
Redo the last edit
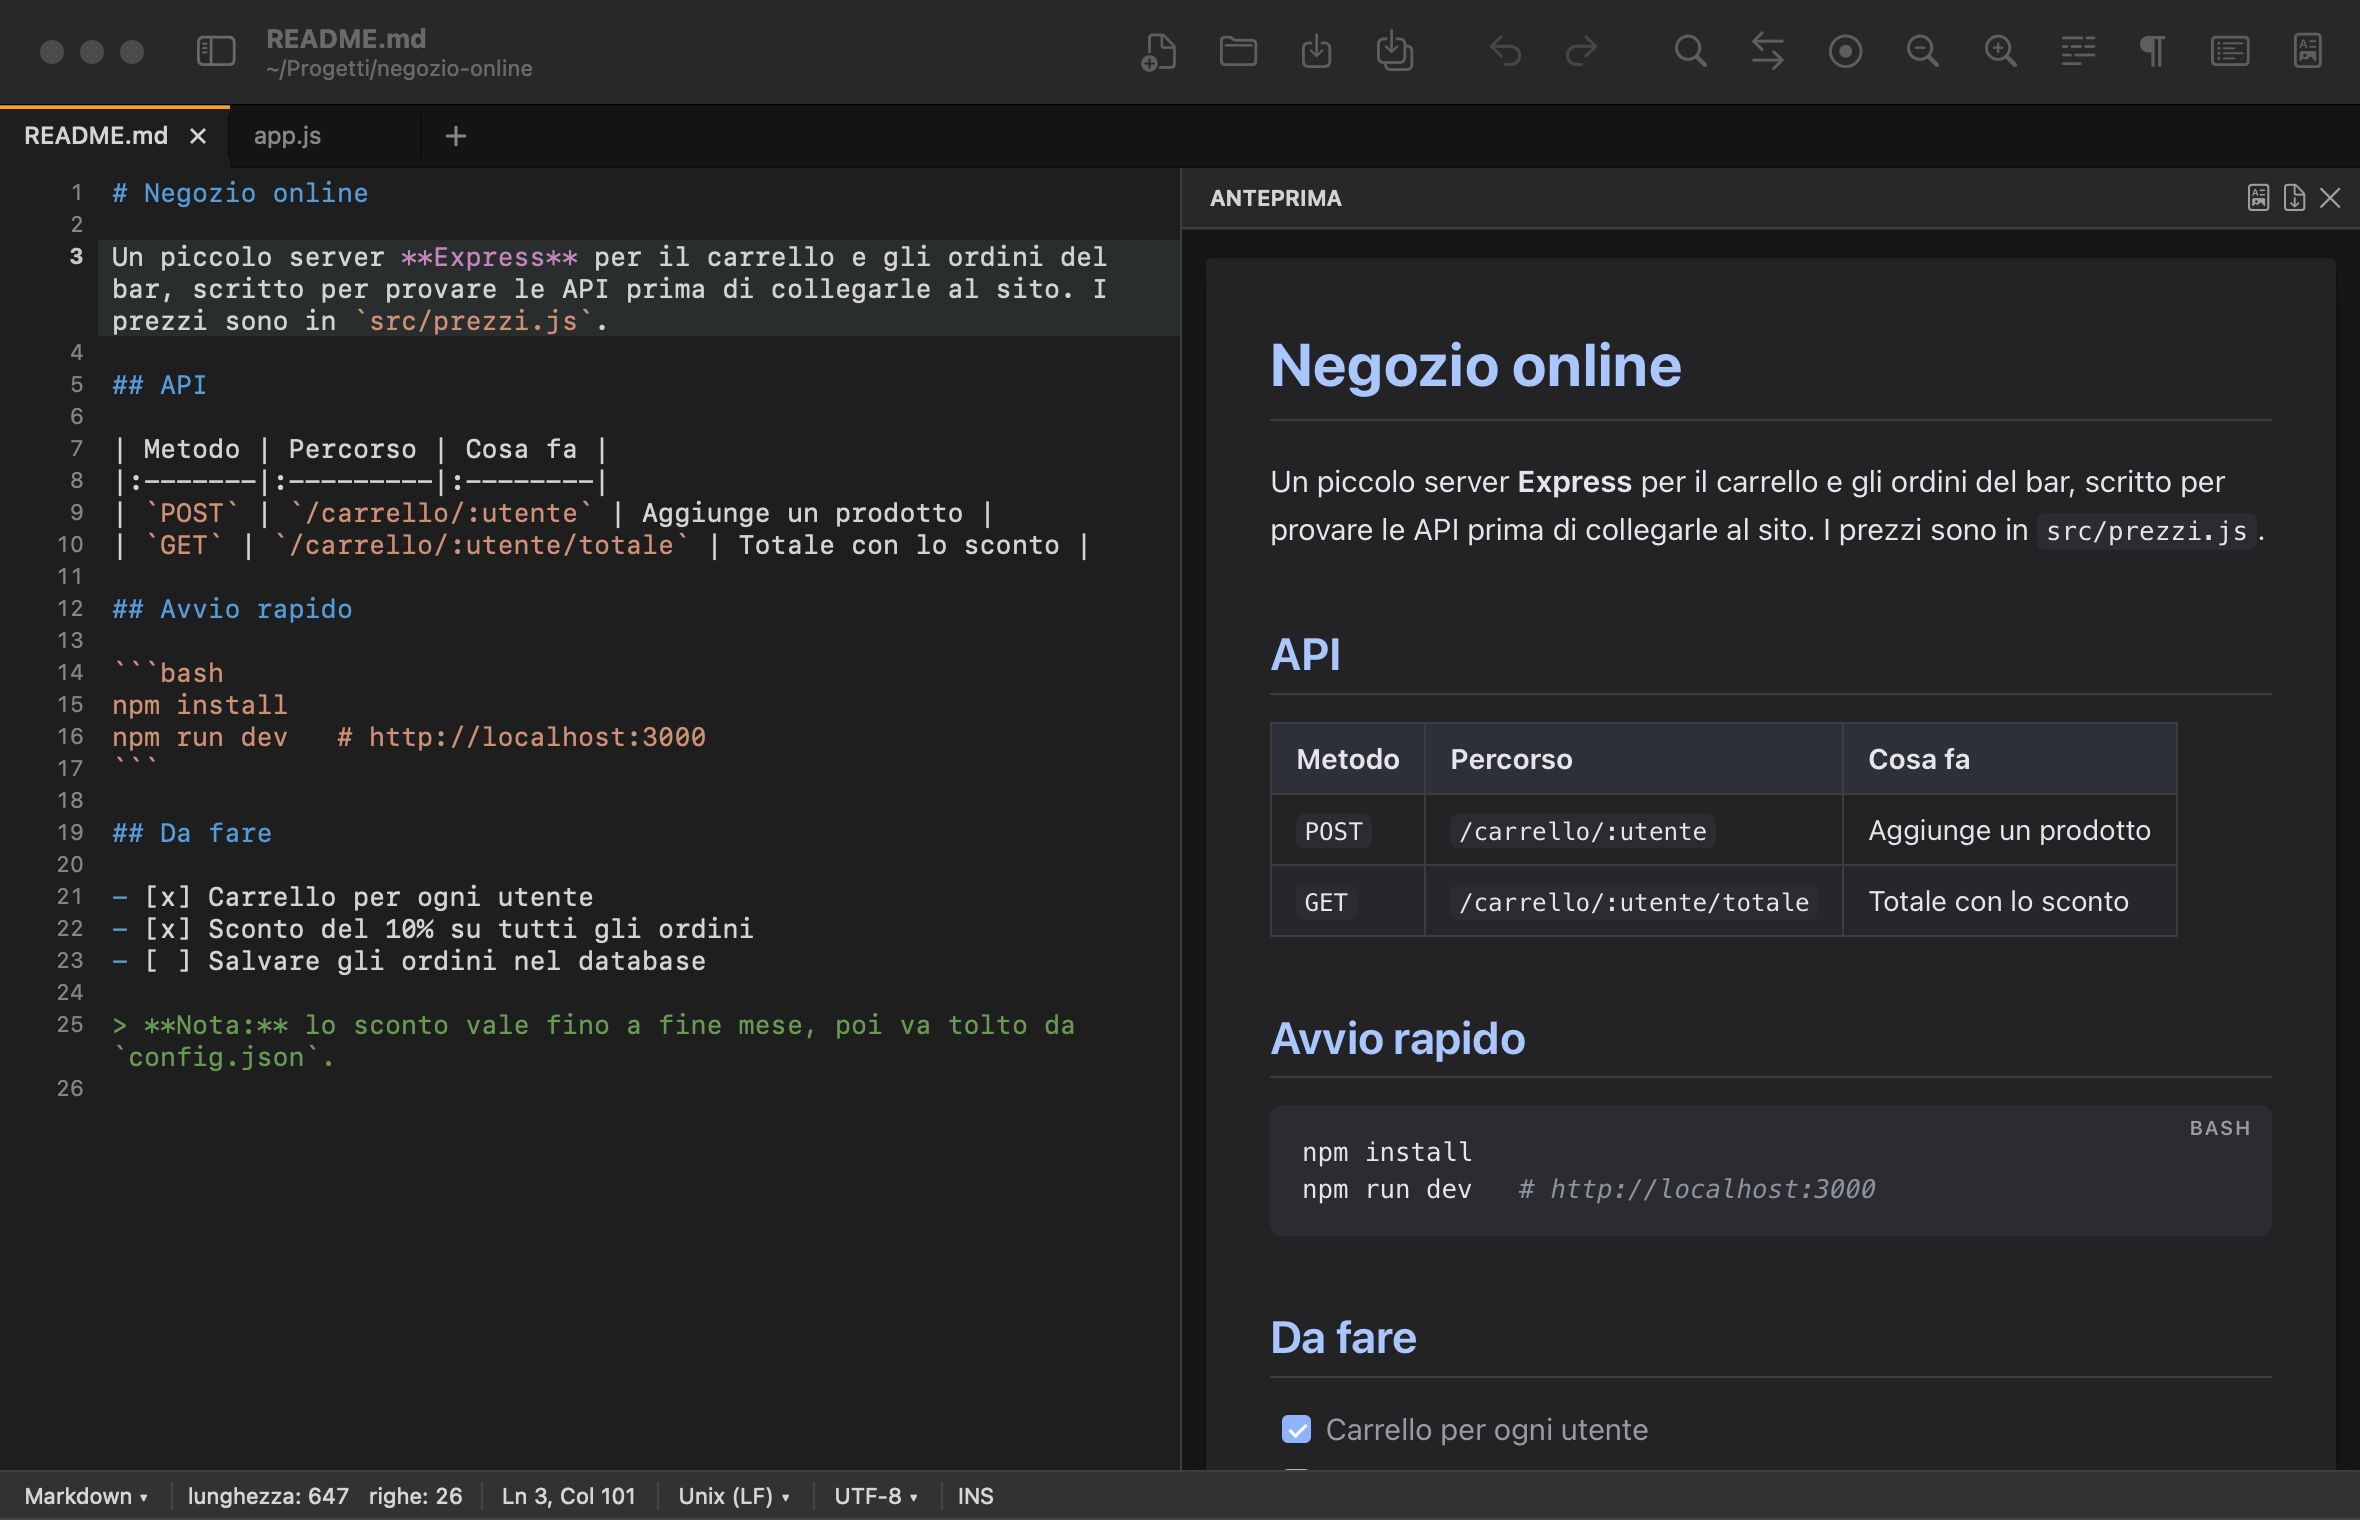tap(1581, 51)
